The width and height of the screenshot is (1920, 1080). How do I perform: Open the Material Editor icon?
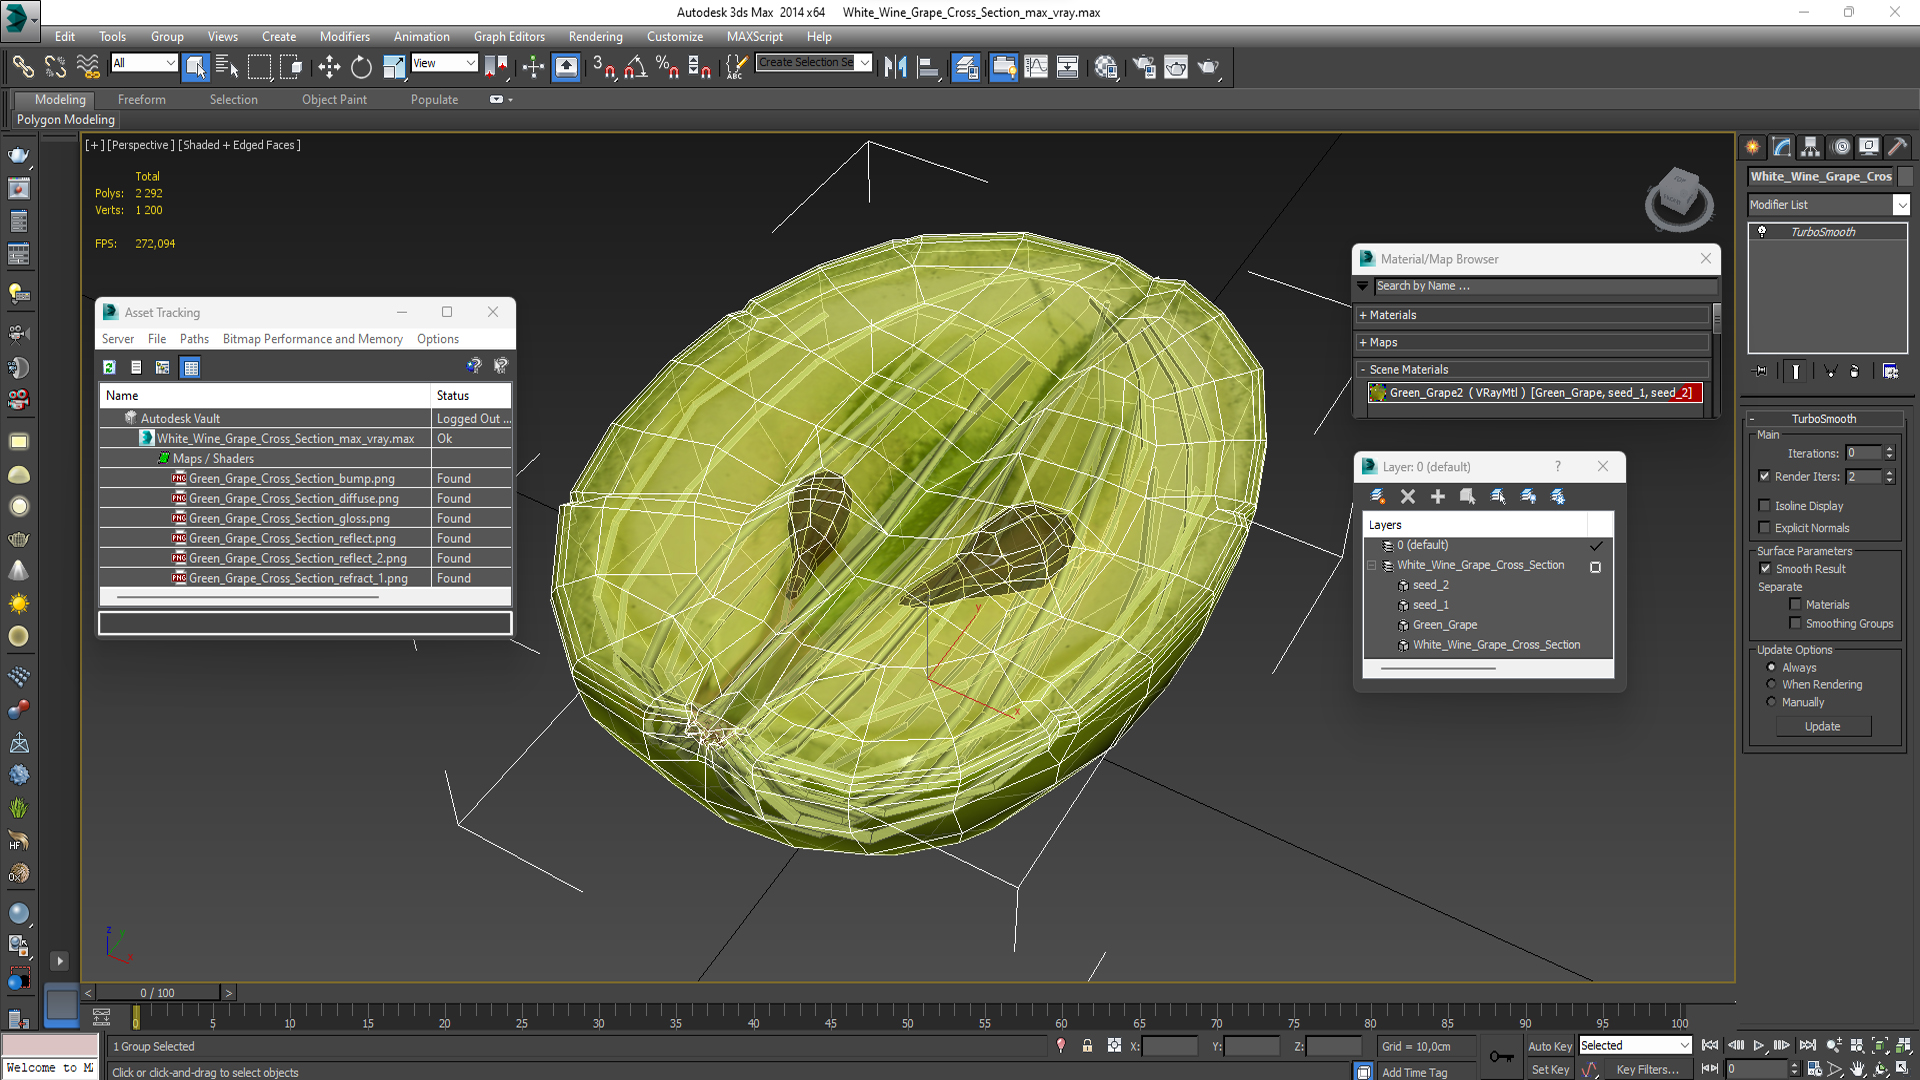(1105, 67)
